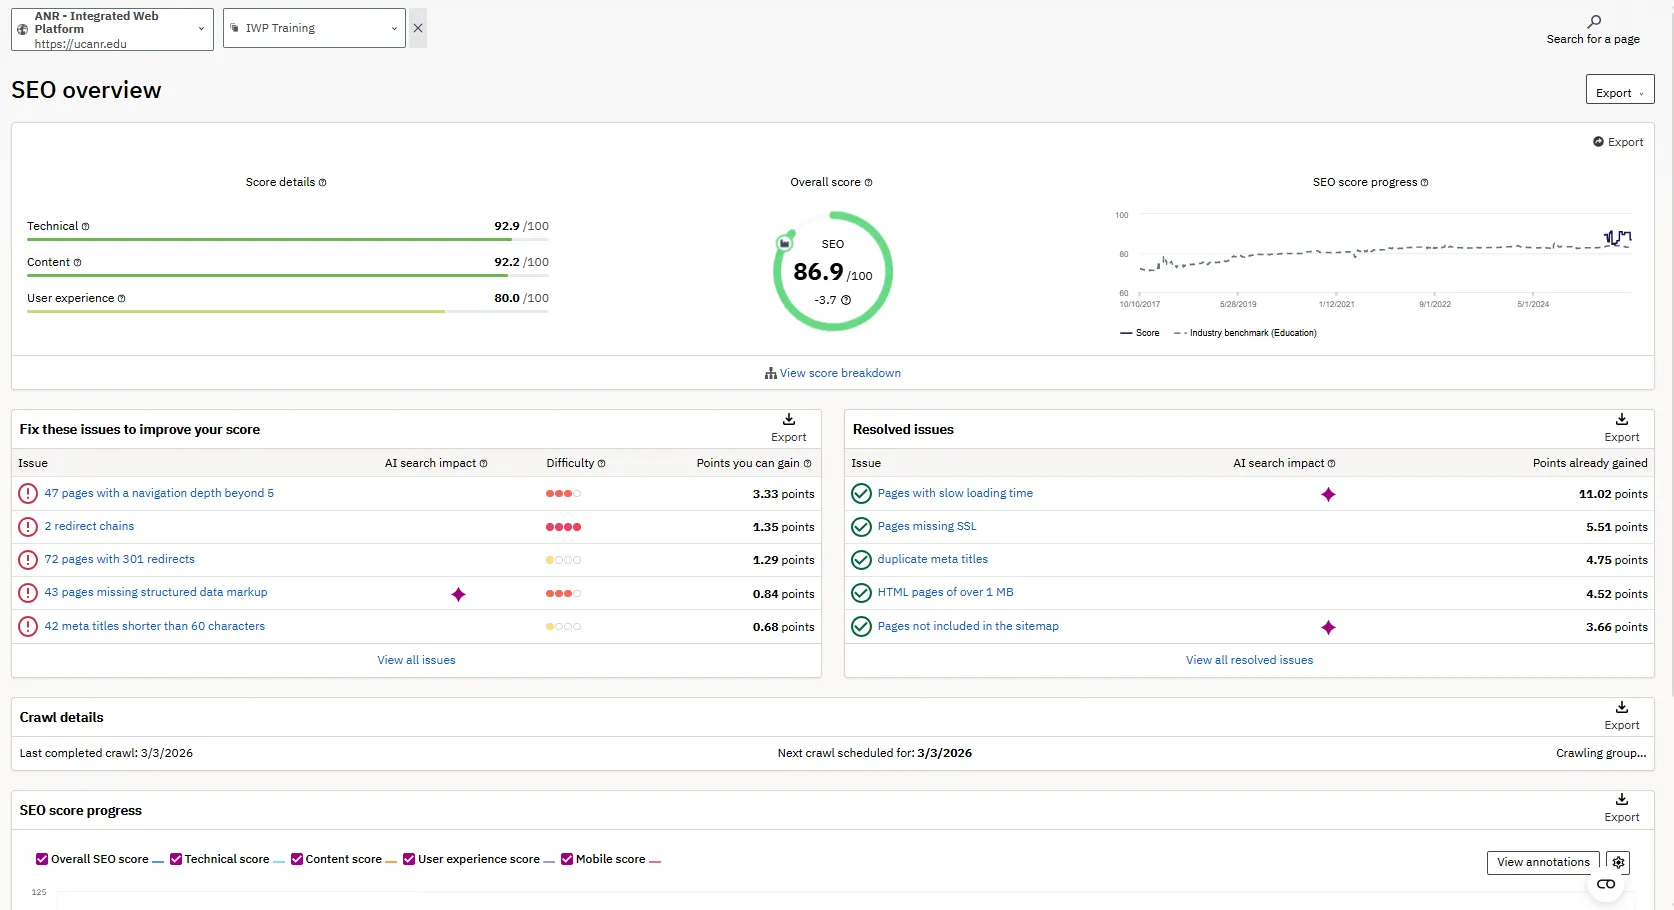1674x910 pixels.
Task: Open the IWP Training dropdown
Action: click(313, 28)
